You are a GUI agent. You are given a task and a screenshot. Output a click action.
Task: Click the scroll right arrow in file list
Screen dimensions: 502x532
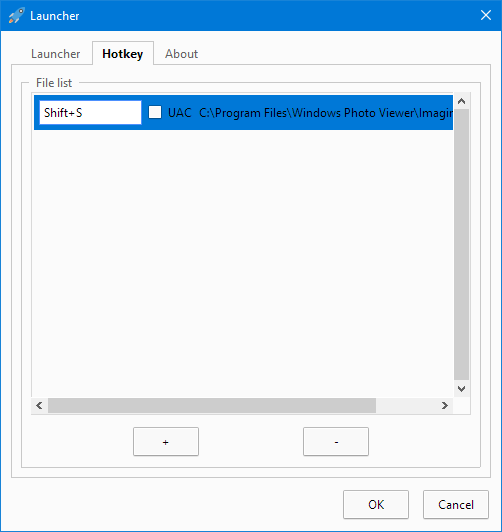click(445, 405)
